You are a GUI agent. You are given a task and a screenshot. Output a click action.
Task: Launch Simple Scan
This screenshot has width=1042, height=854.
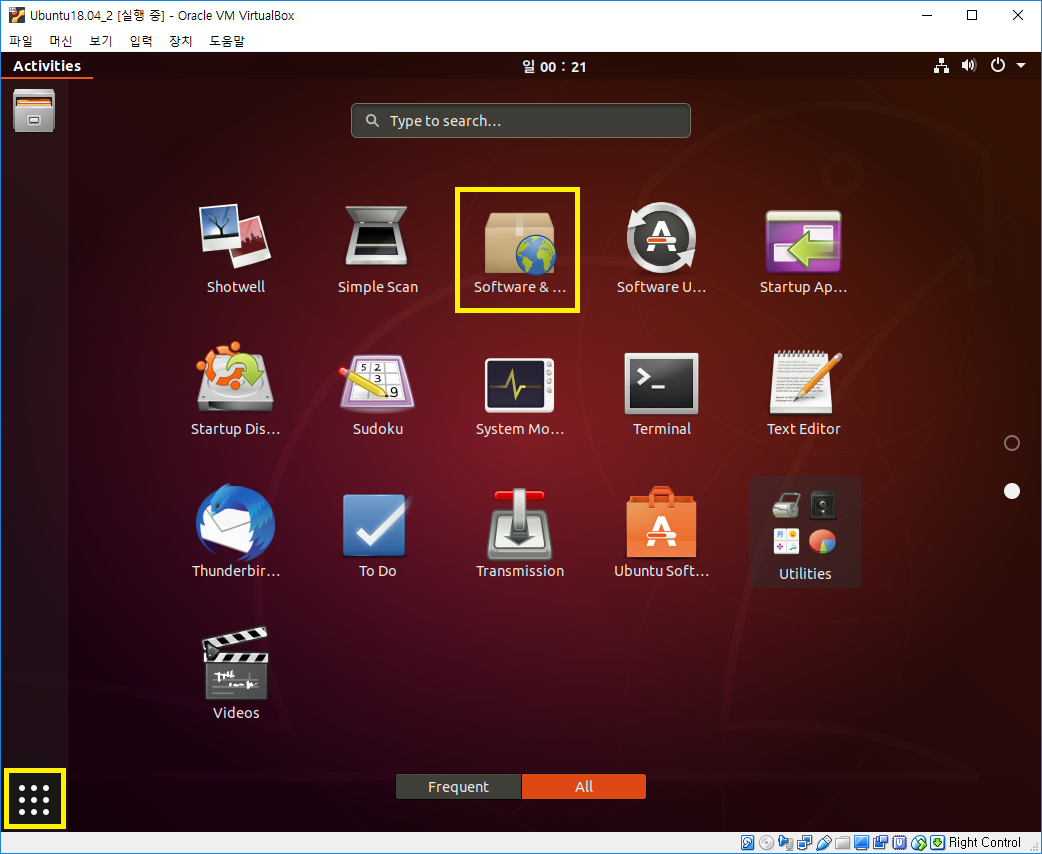[377, 249]
